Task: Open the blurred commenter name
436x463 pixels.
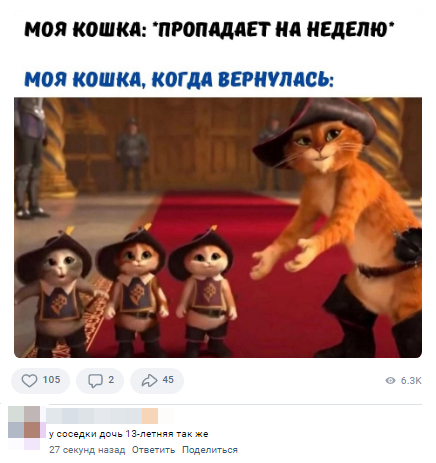Action: tap(110, 416)
